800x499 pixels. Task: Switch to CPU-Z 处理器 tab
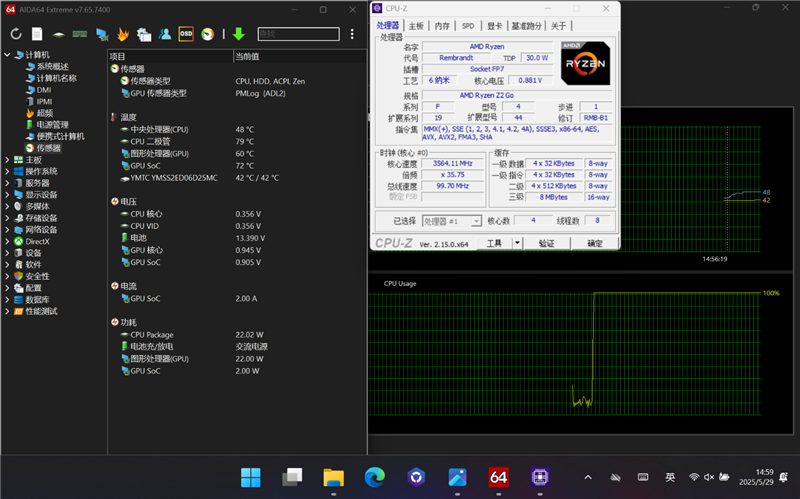[x=388, y=26]
